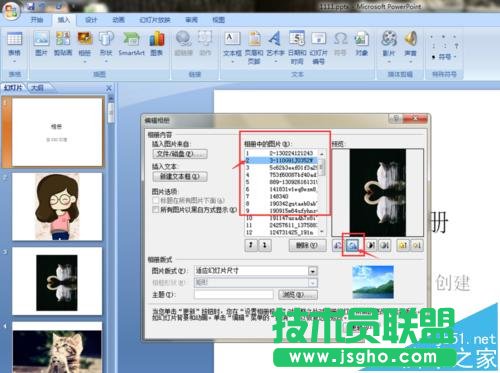Expand the Photo Album dropdown arrow
Viewport: 500px width, 373px height.
tap(85, 61)
